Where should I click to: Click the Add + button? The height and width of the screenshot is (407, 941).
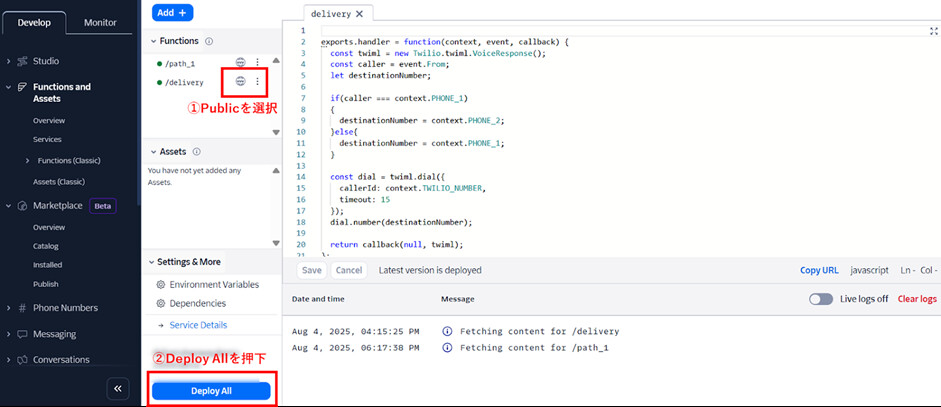(172, 13)
